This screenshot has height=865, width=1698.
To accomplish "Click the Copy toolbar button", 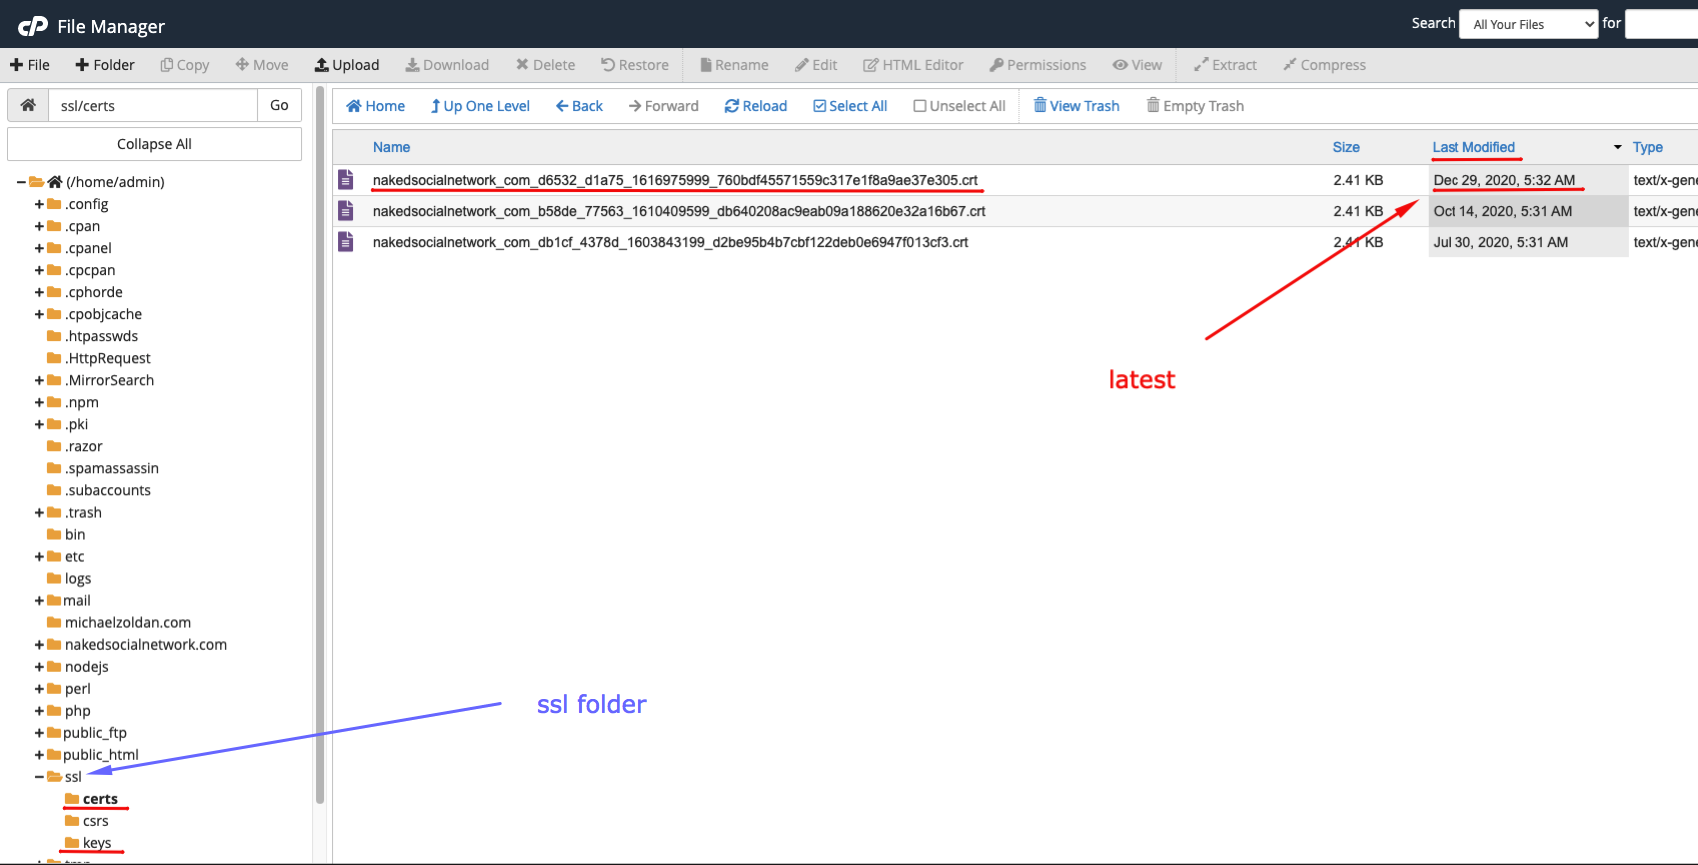I will coord(185,65).
